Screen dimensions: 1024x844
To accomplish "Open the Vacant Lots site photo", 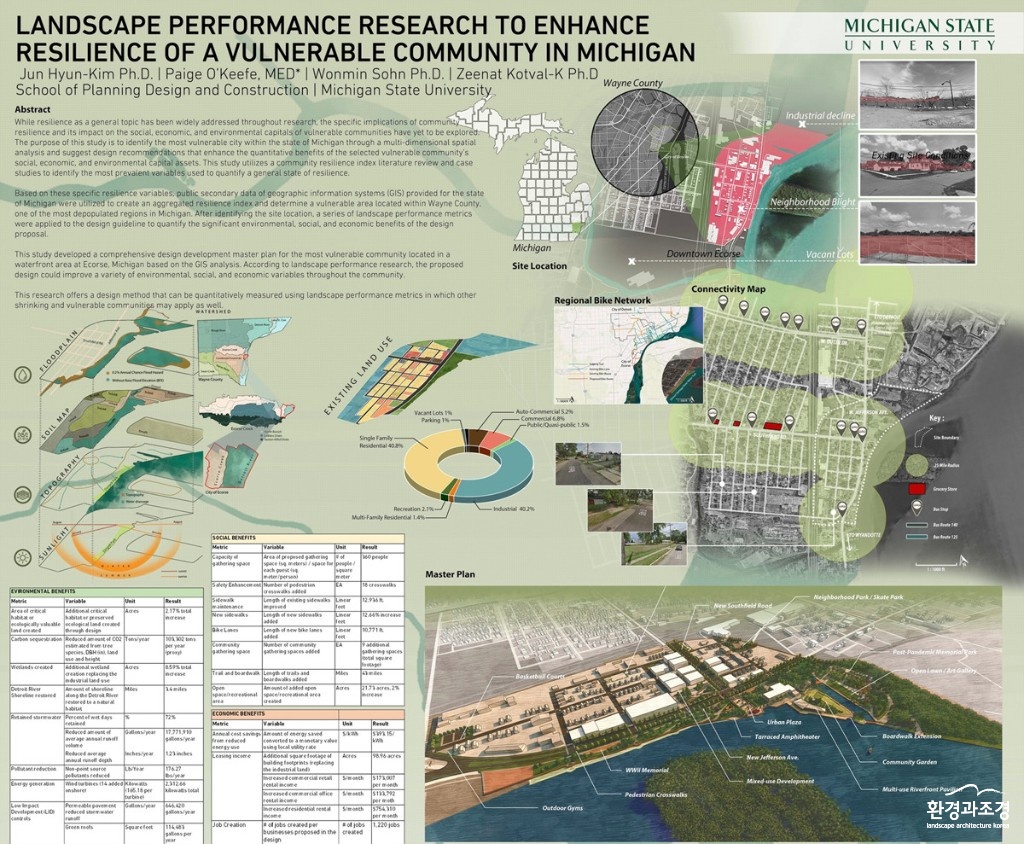I will 918,232.
